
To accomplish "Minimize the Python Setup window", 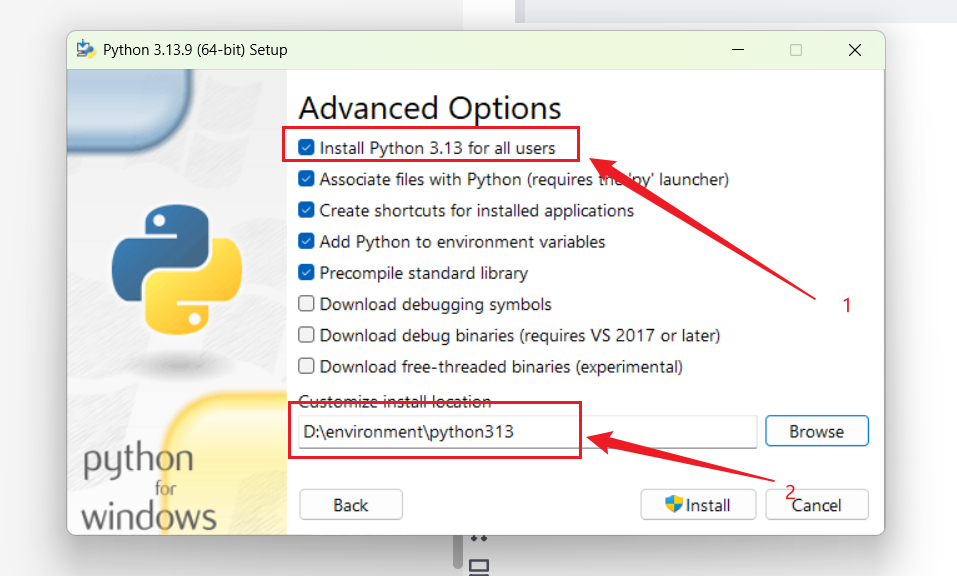I will pyautogui.click(x=738, y=50).
